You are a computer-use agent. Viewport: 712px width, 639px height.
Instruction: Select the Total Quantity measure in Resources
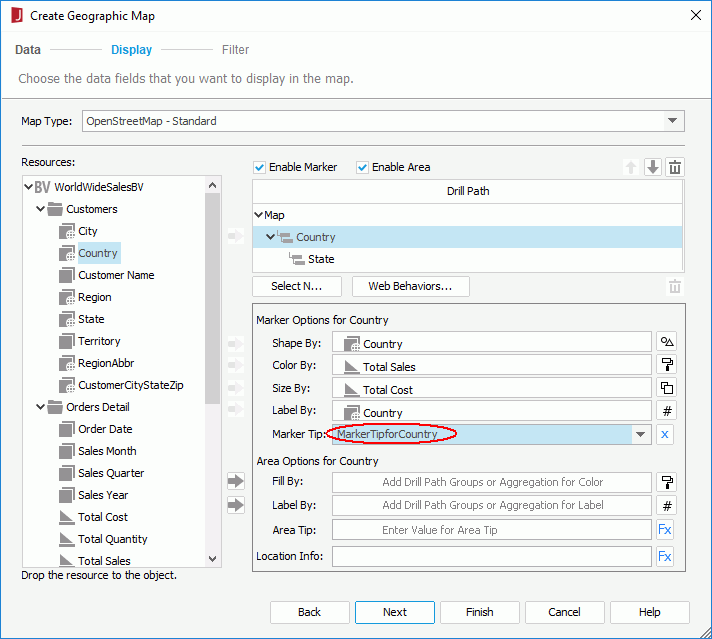(x=113, y=539)
